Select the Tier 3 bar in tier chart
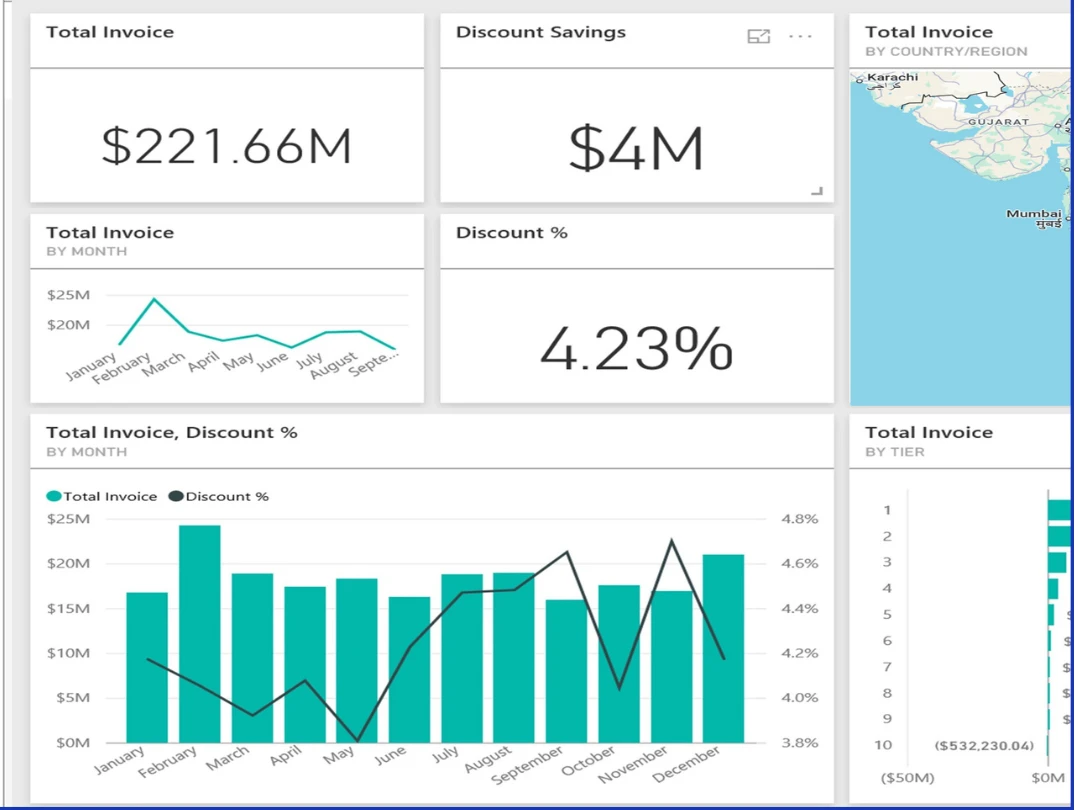Image resolution: width=1080 pixels, height=810 pixels. coord(1056,562)
